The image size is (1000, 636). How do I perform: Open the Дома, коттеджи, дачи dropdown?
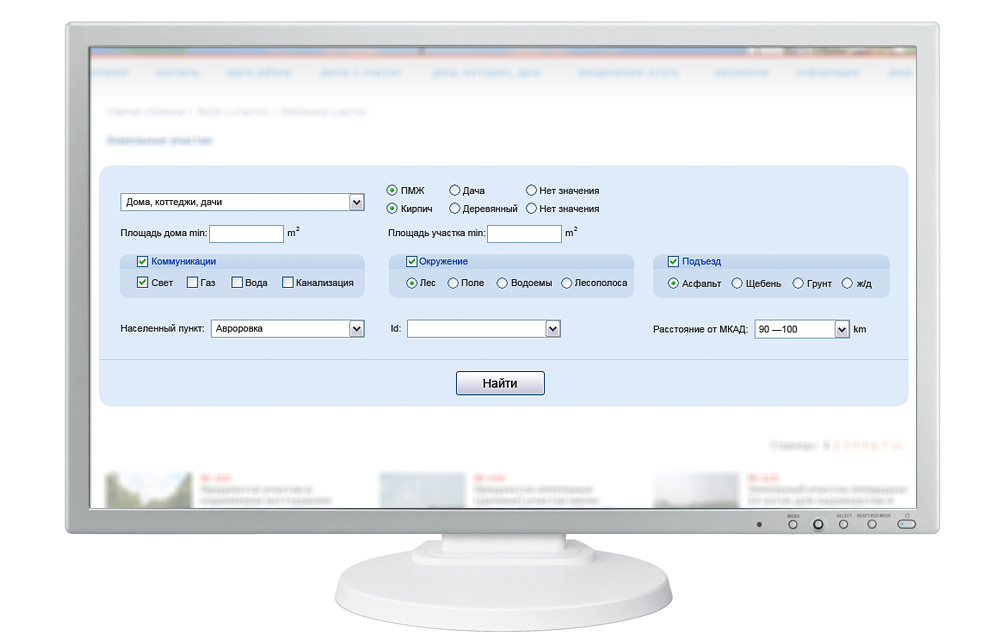click(356, 202)
